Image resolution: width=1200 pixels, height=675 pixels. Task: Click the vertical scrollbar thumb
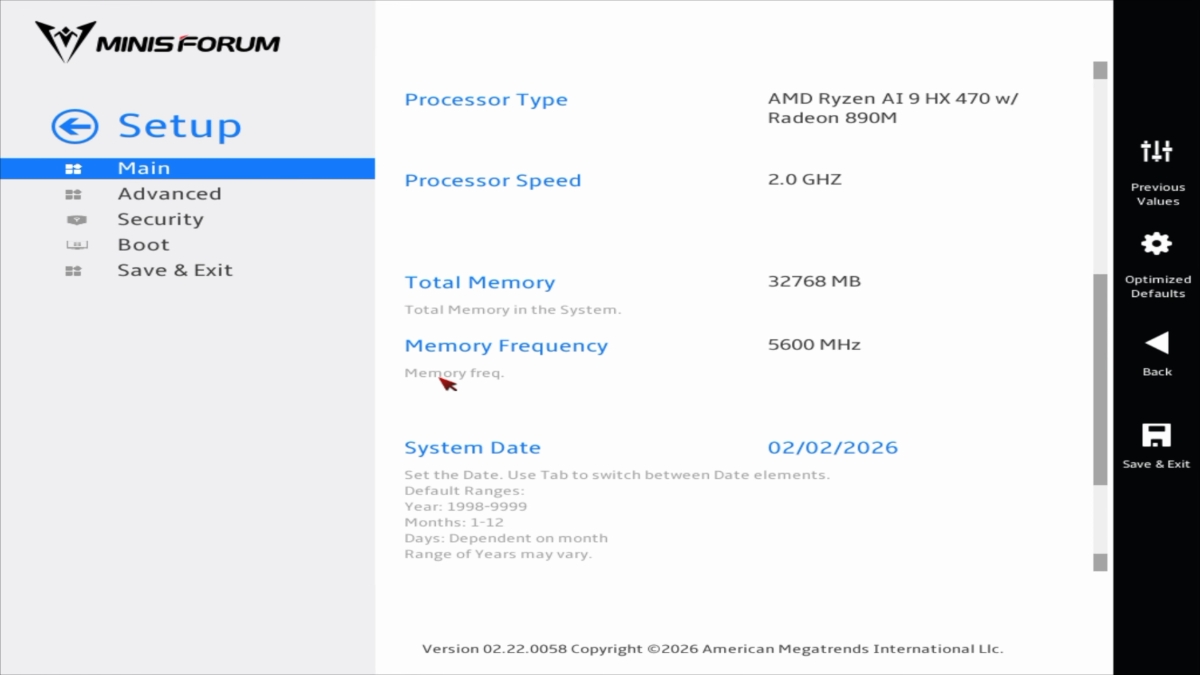tap(1100, 378)
